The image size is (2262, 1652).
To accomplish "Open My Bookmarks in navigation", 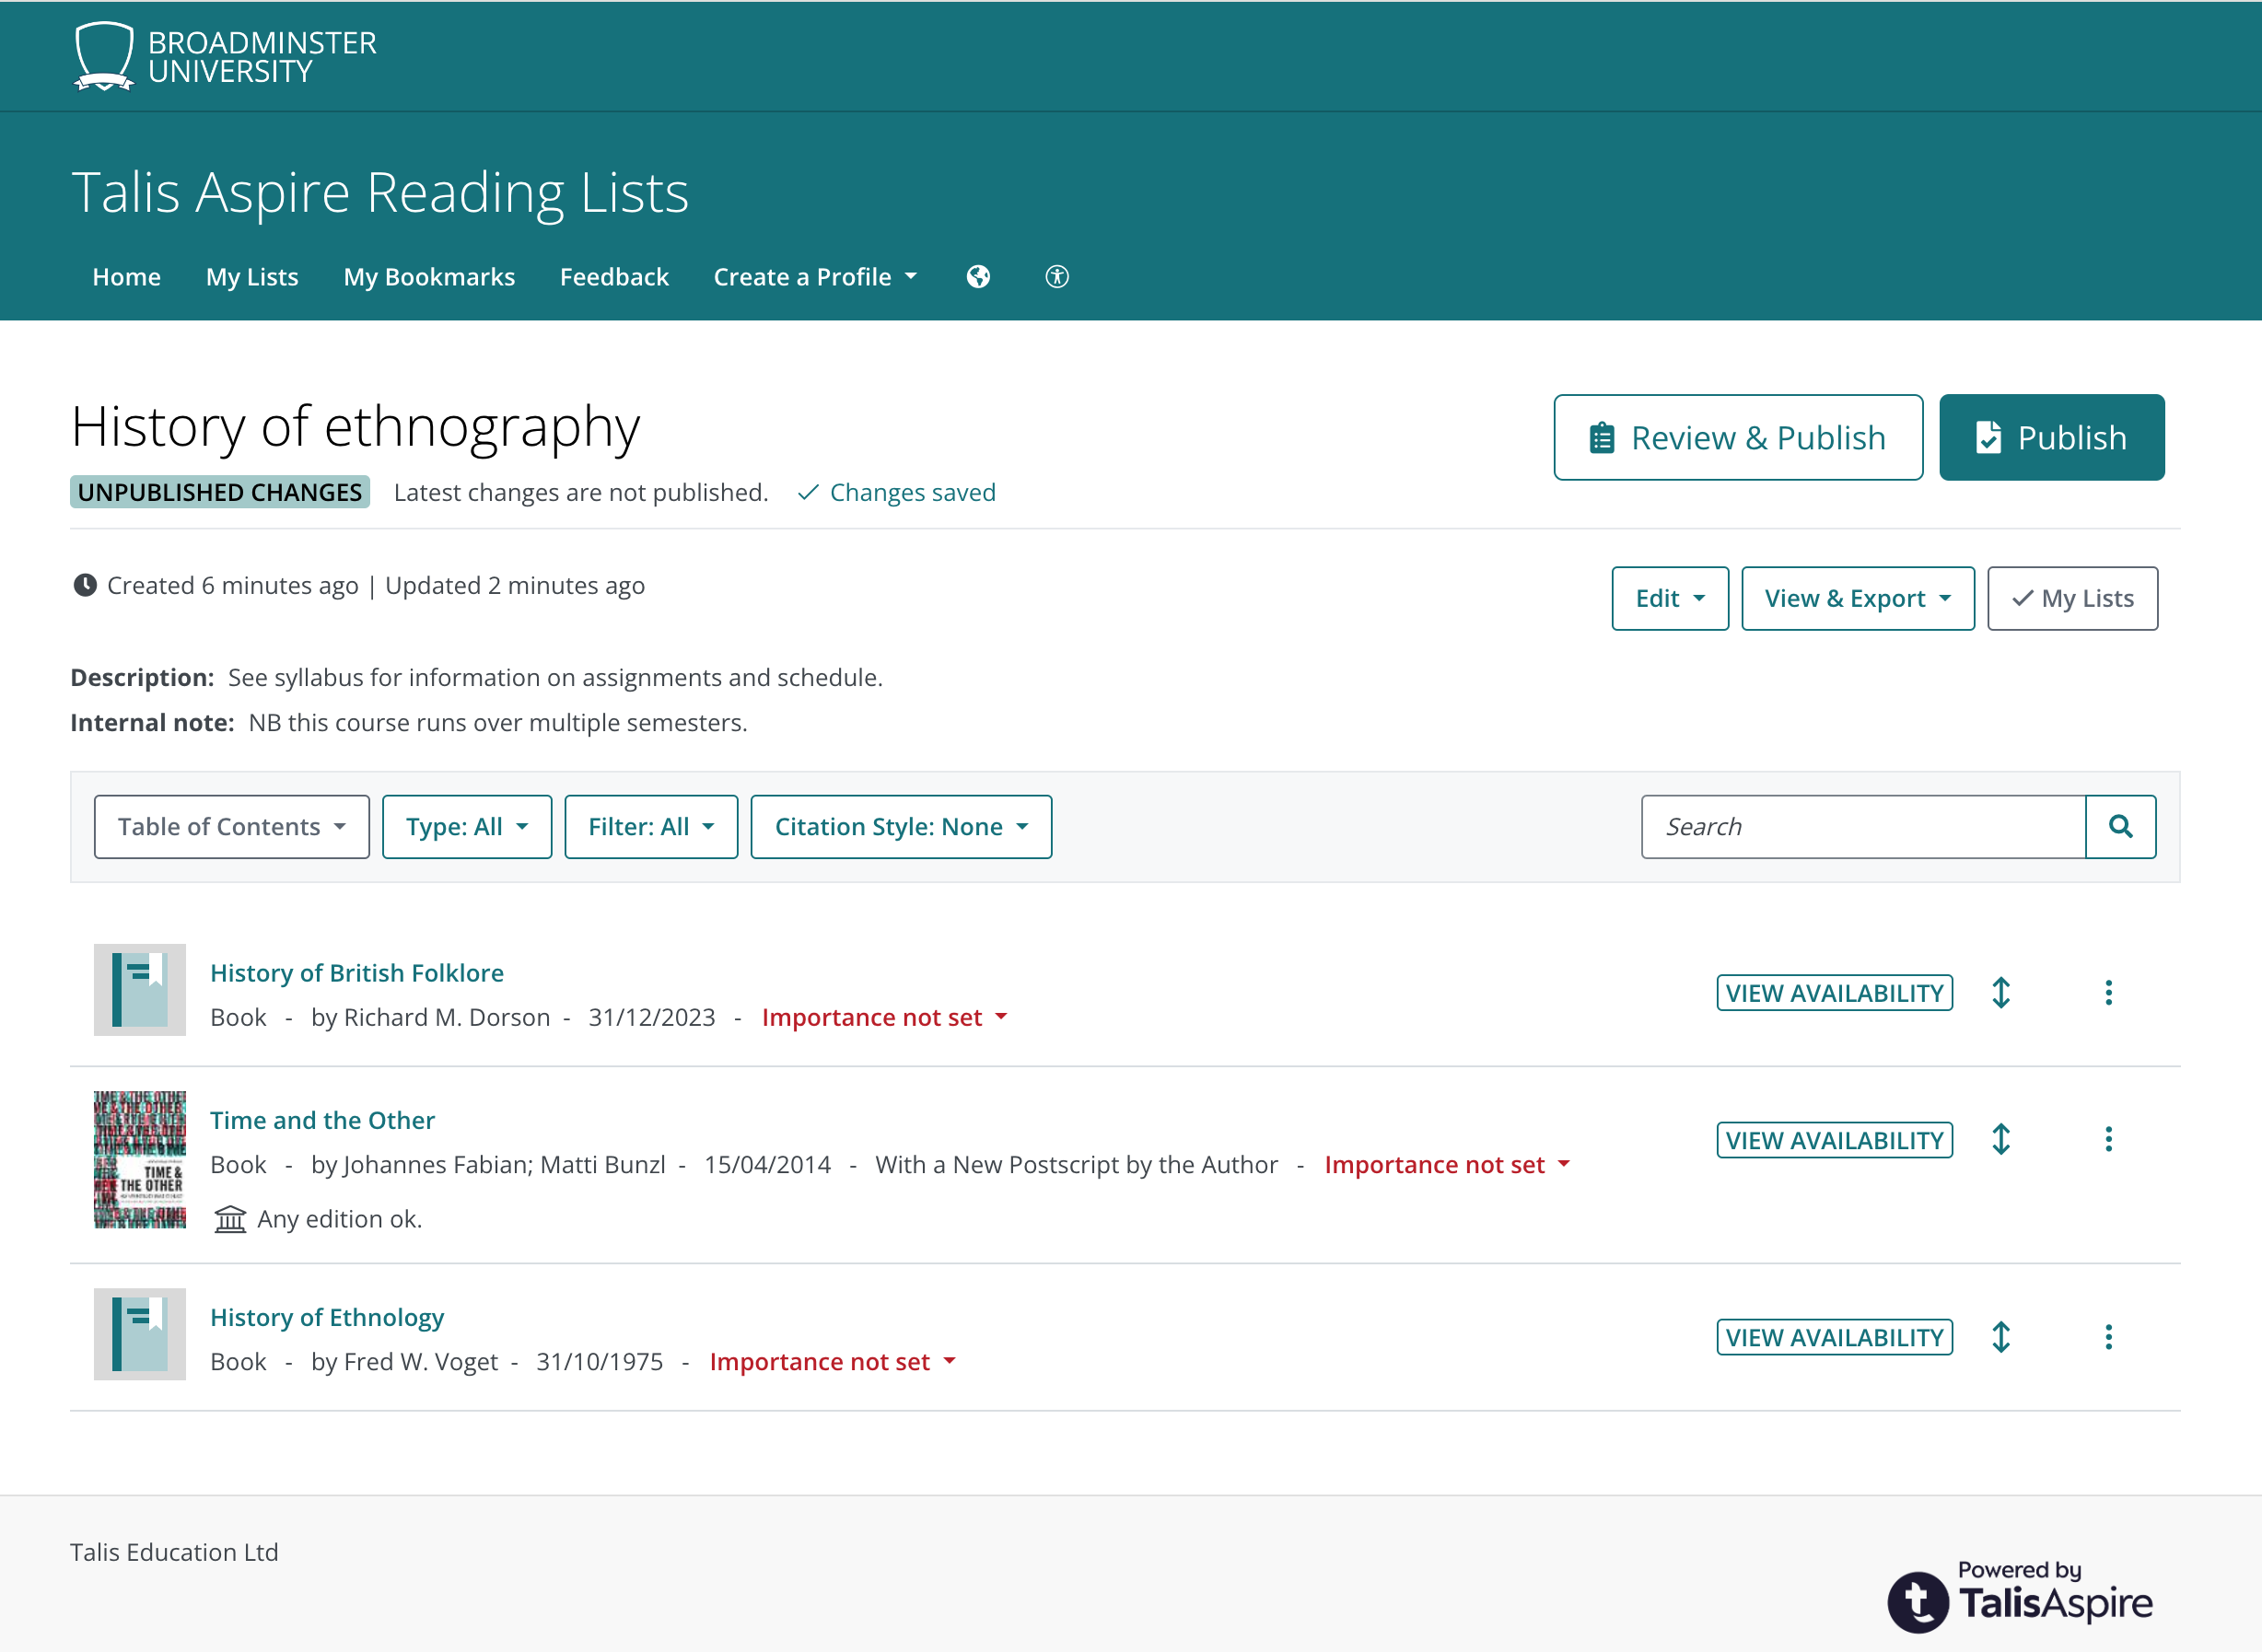I will click(x=429, y=277).
